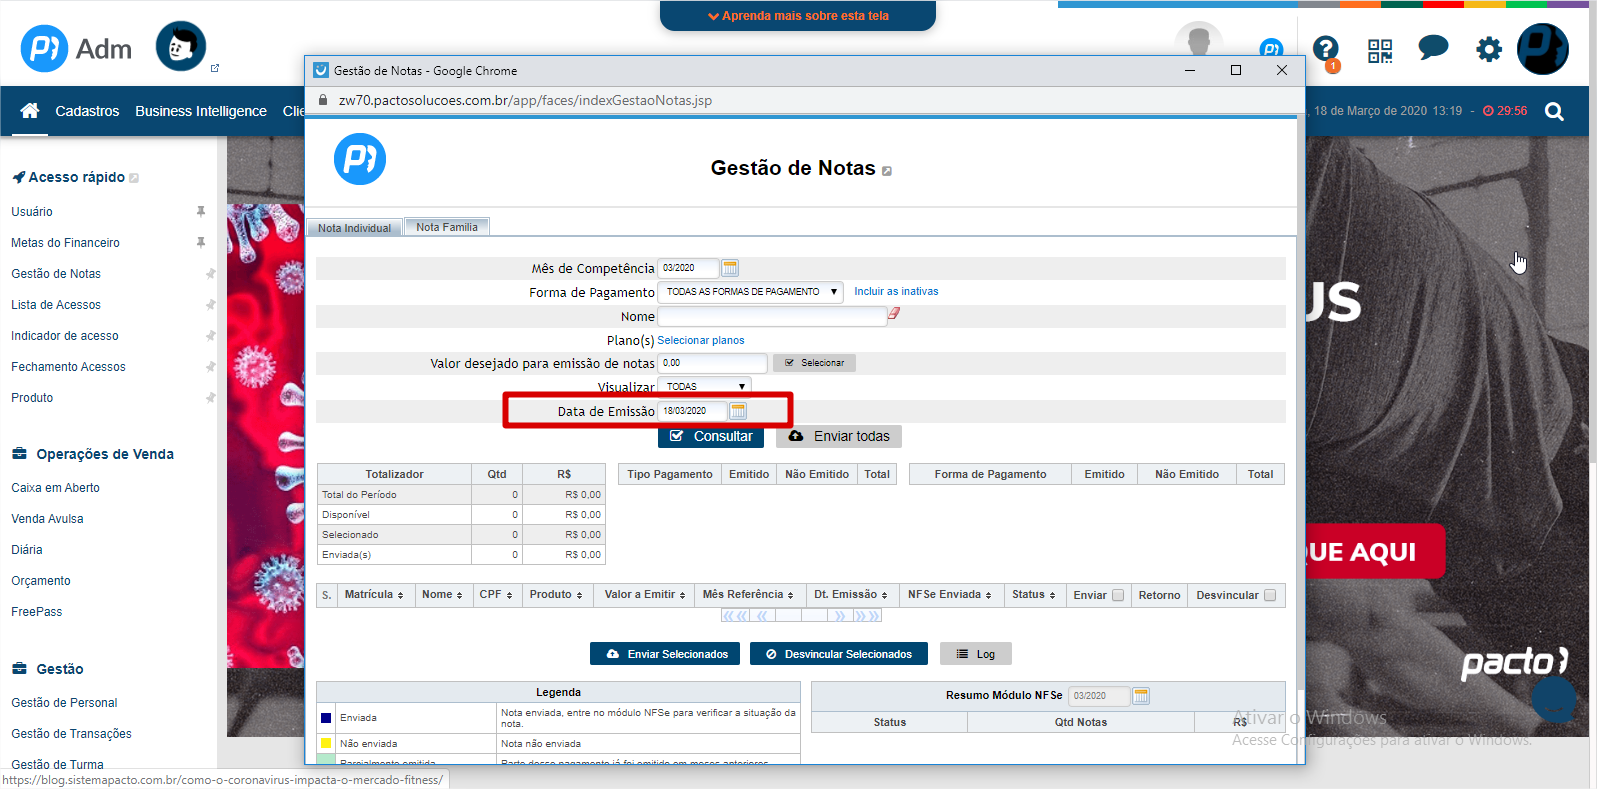1597x789 pixels.
Task: Click the search magnifier in navigation bar
Action: point(1554,111)
